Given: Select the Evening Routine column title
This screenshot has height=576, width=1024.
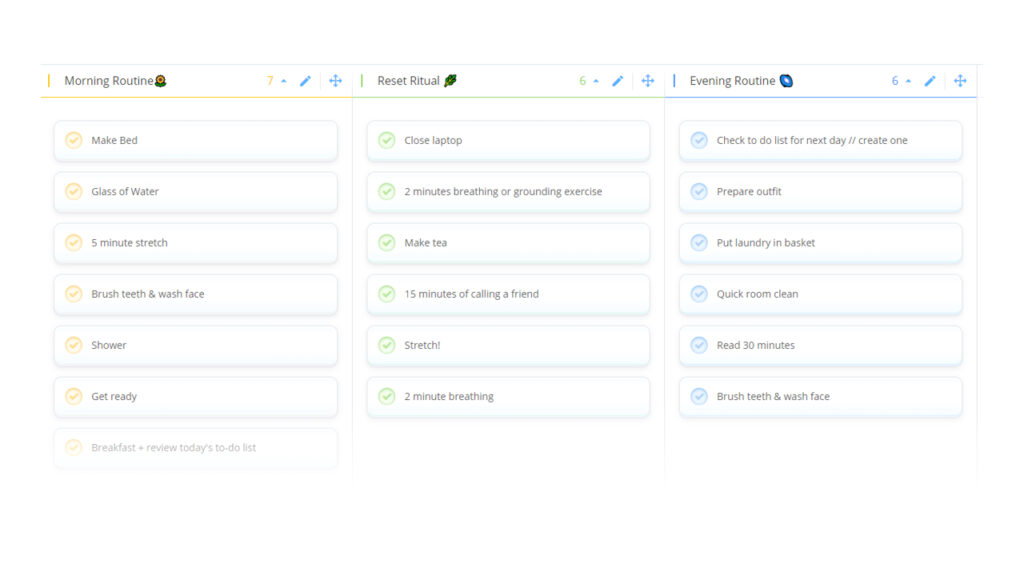Looking at the screenshot, I should point(733,81).
